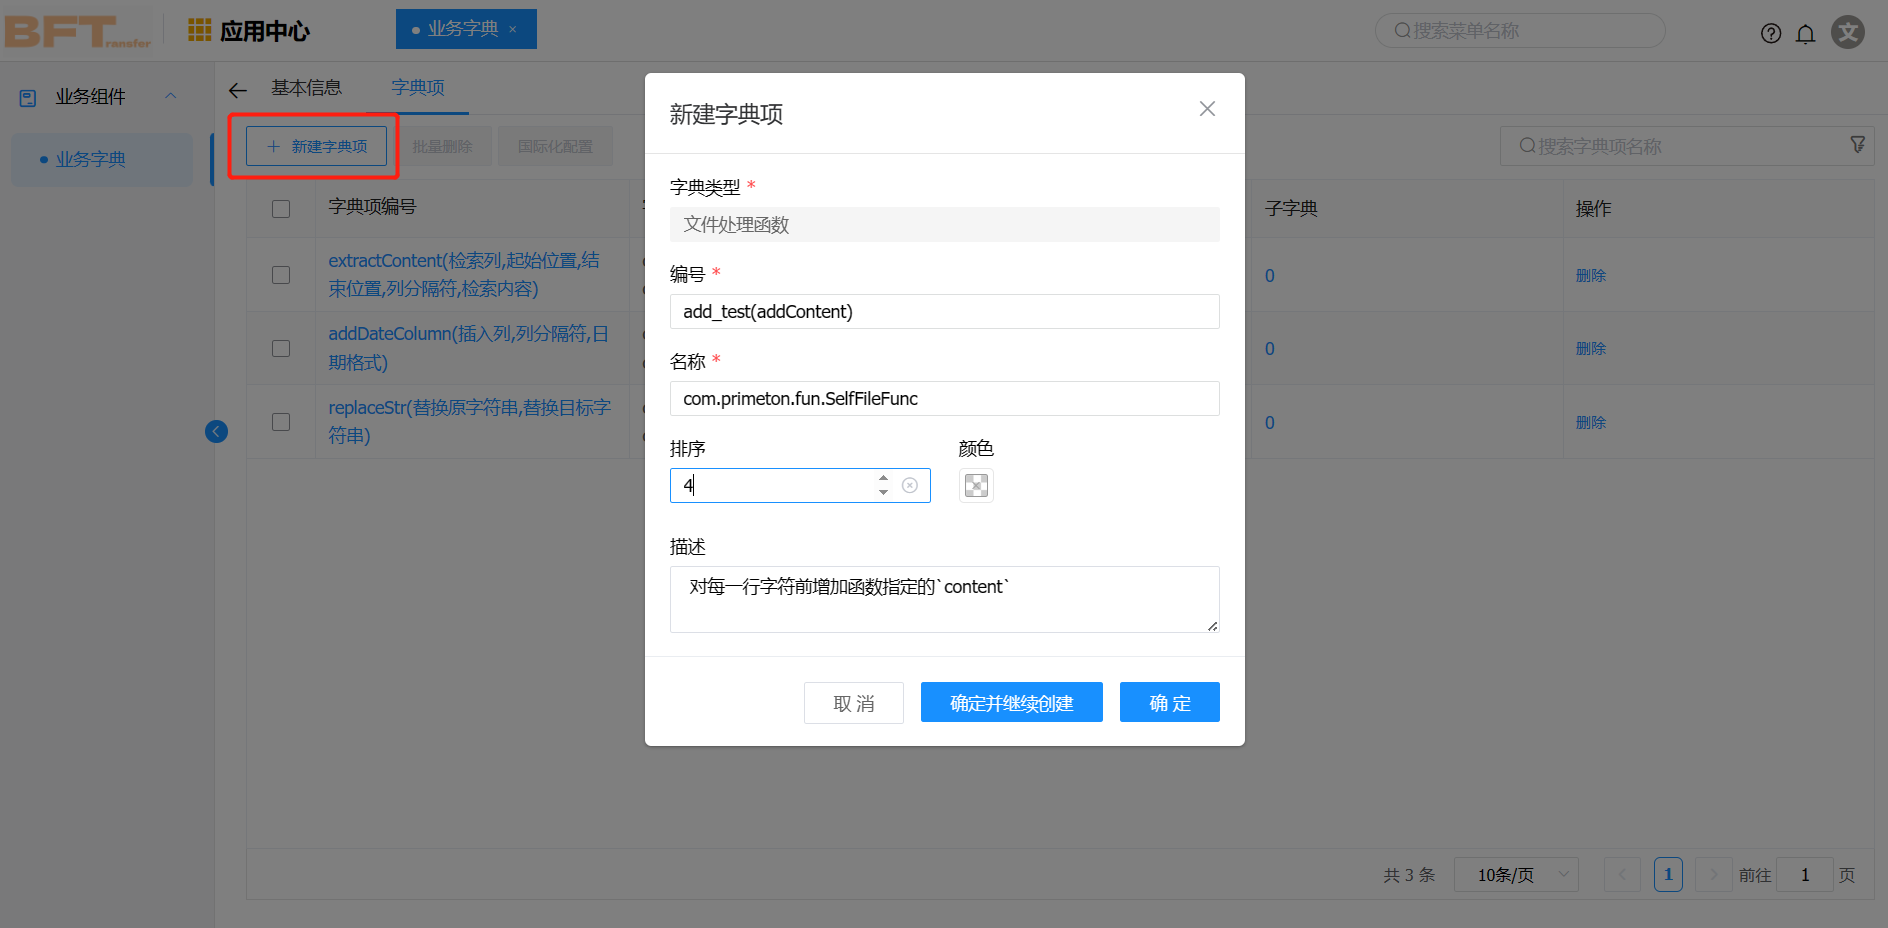Collapse the left sidebar using the blue chevron
1888x928 pixels.
(216, 431)
